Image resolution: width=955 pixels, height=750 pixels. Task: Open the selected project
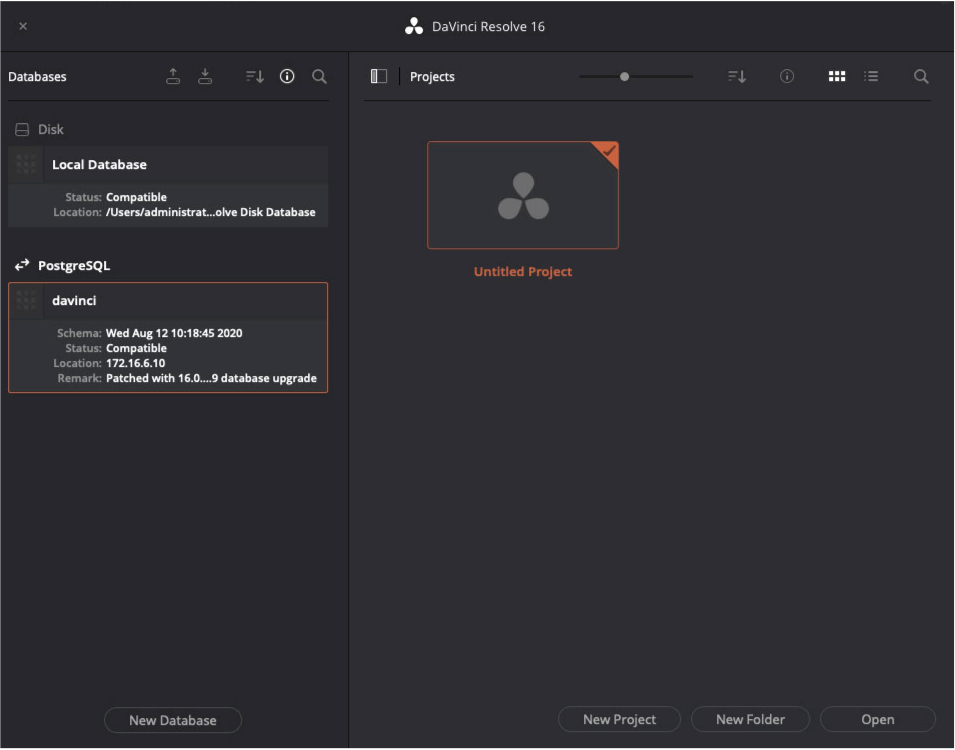[x=878, y=720]
